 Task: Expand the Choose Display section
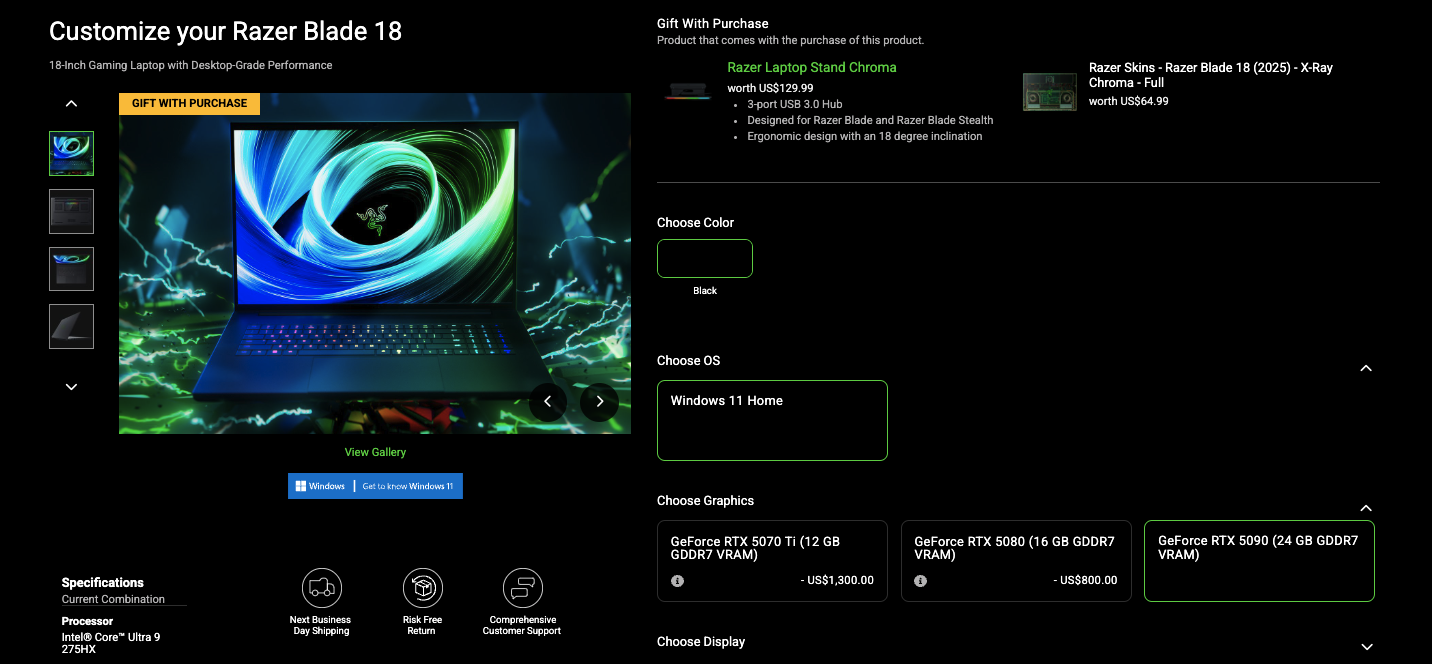1366,648
